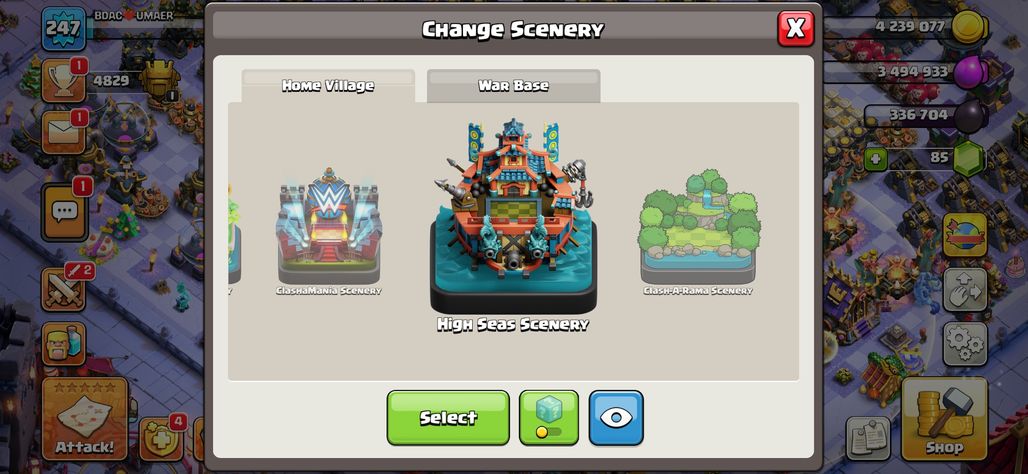This screenshot has height=474, width=1028.
Task: Choose the Clash-A-Rama Scenery thumbnail
Action: pyautogui.click(x=698, y=231)
